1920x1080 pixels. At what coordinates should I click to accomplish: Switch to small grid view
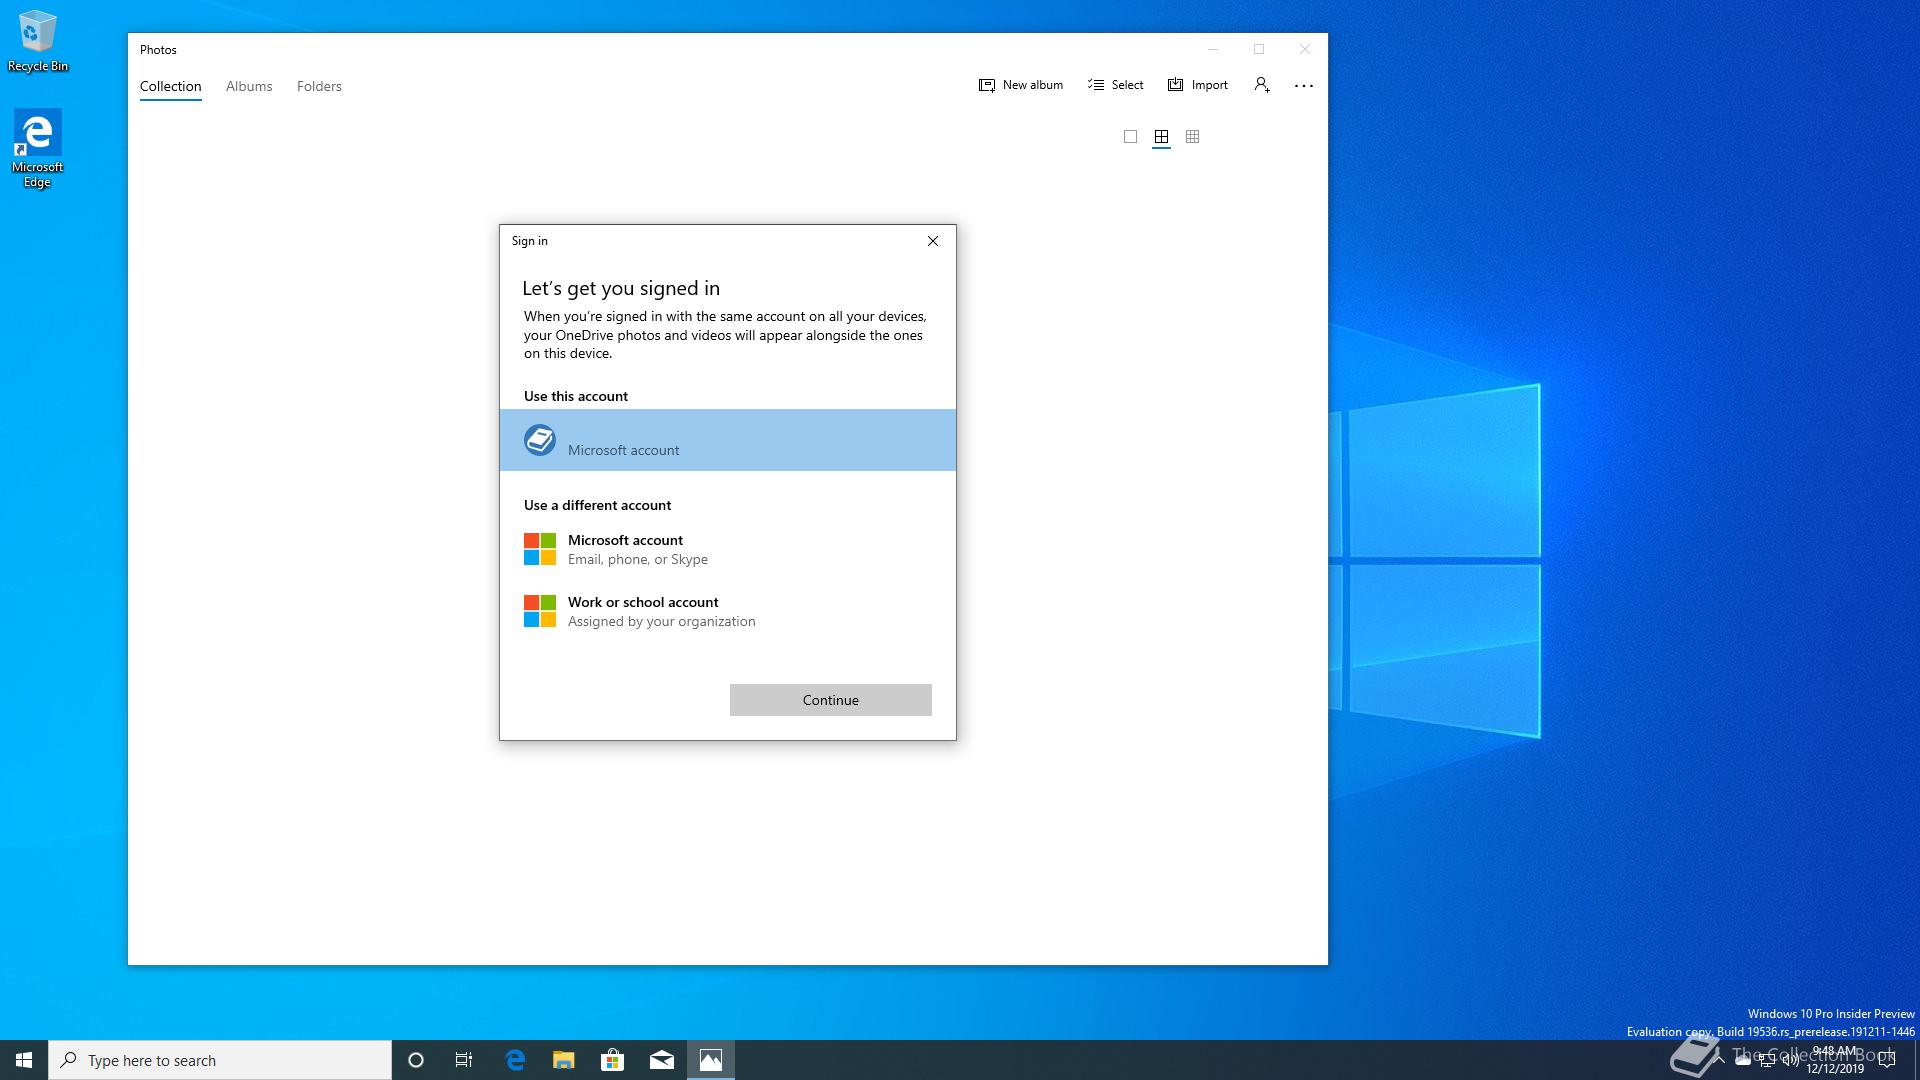pos(1192,137)
